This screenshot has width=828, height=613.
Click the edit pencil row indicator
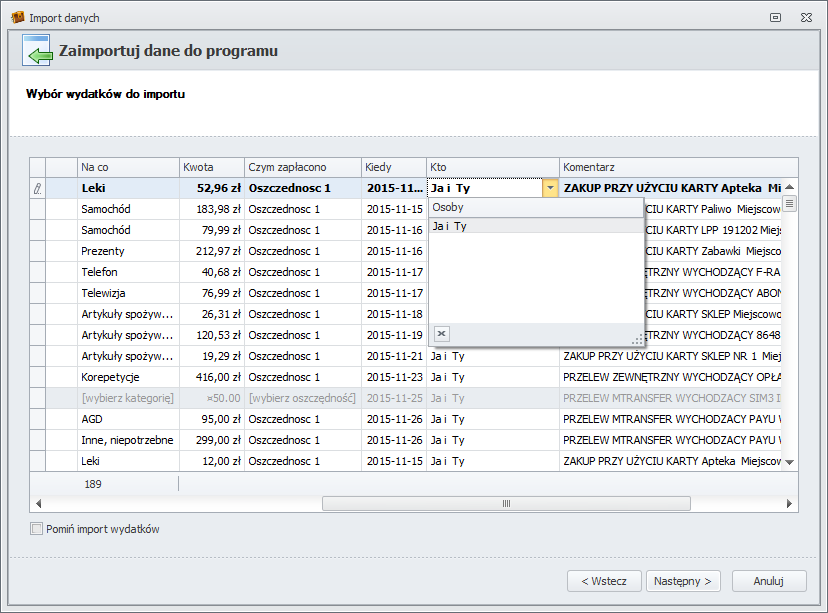(38, 188)
